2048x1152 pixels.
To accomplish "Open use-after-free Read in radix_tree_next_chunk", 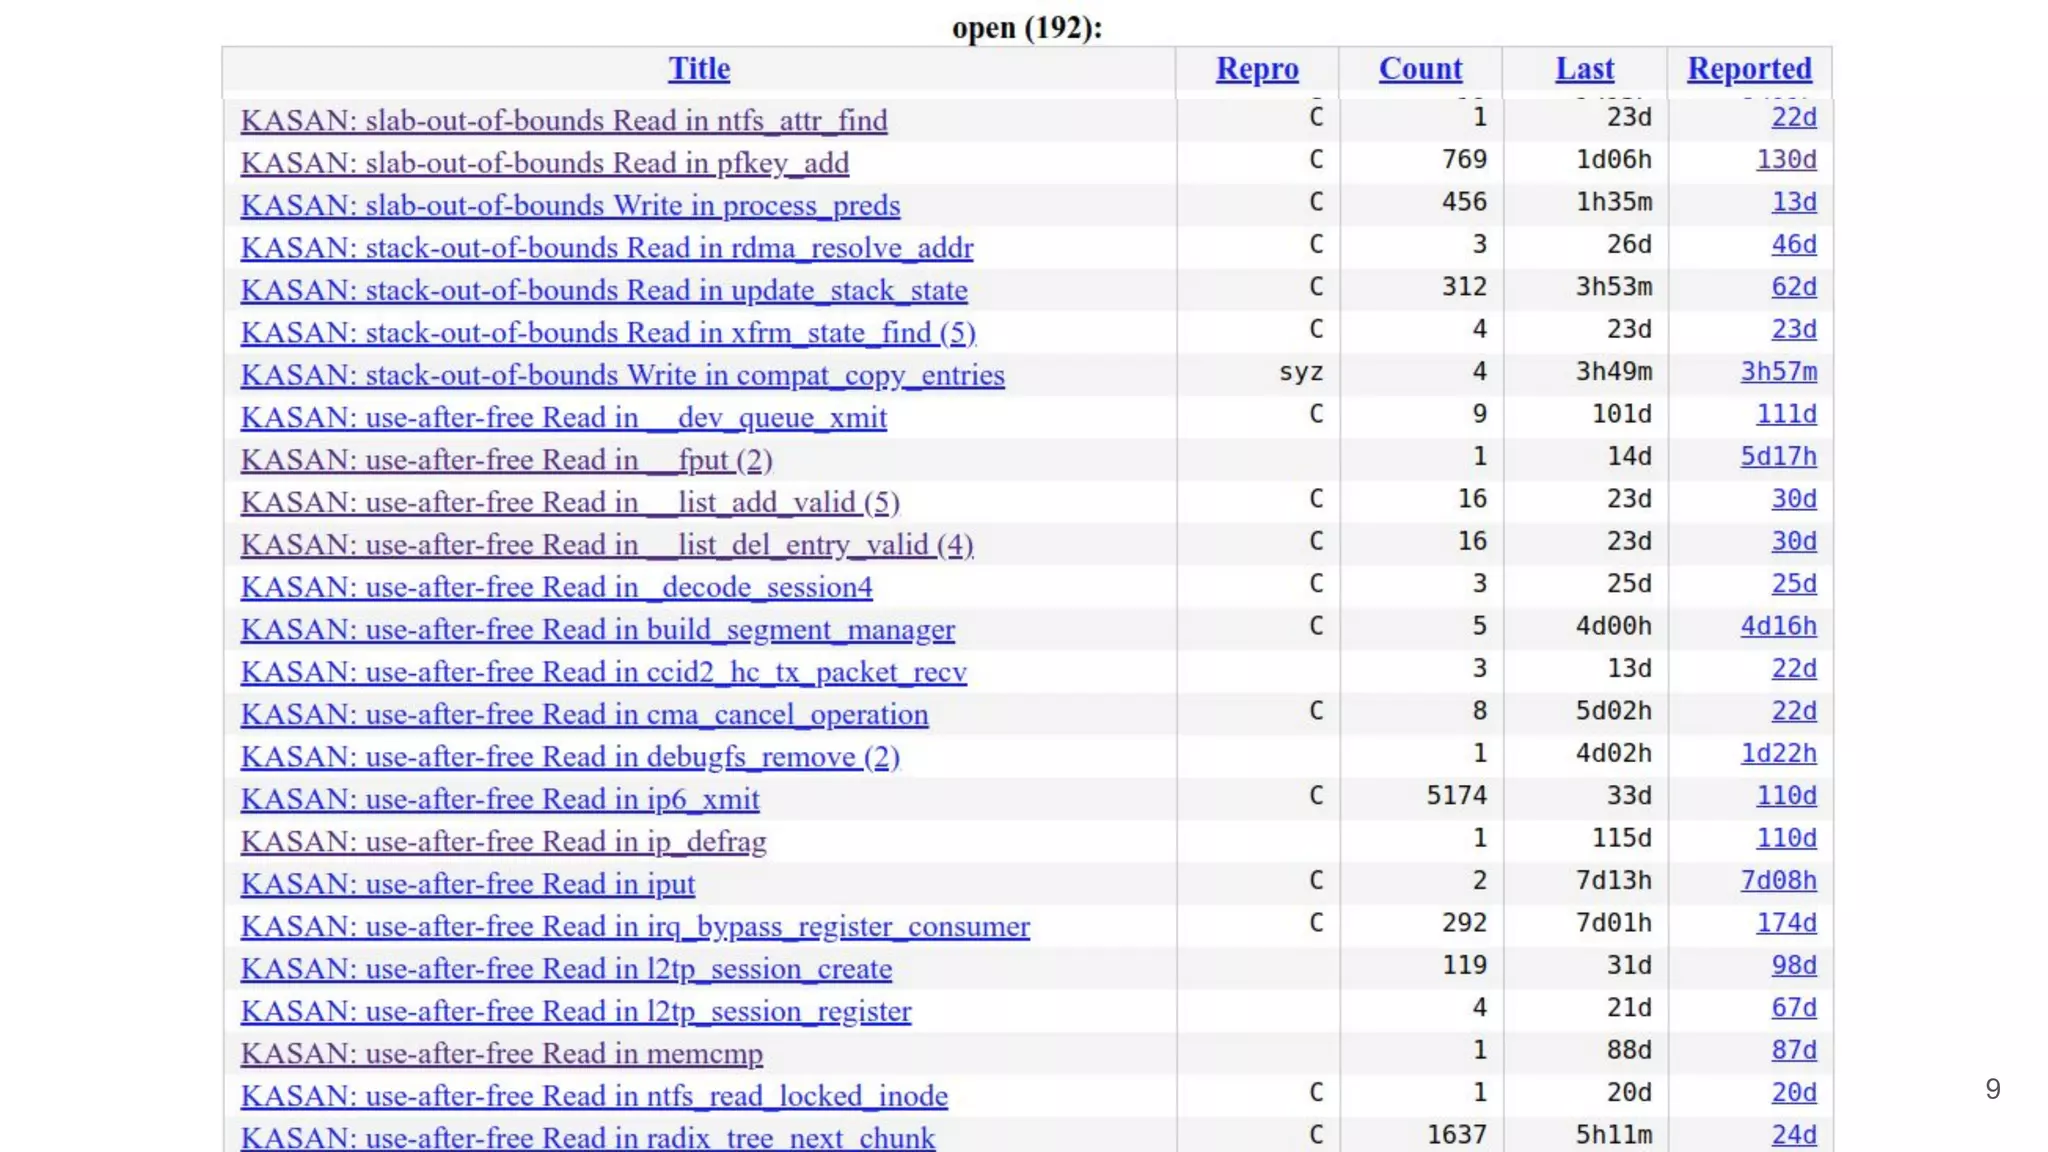I will tap(587, 1138).
